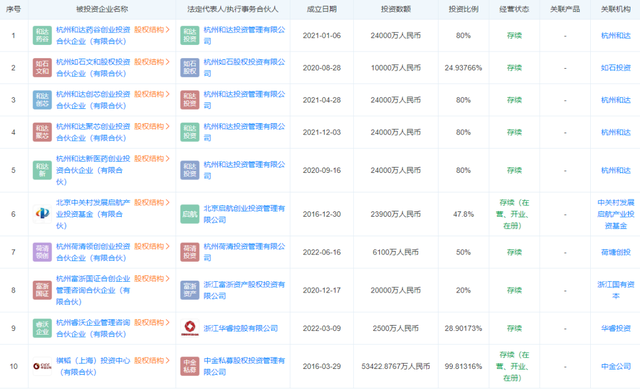Open 北京启航创业投资管理有限公司 link
Screen dimensions: 640x389
[x=244, y=214]
